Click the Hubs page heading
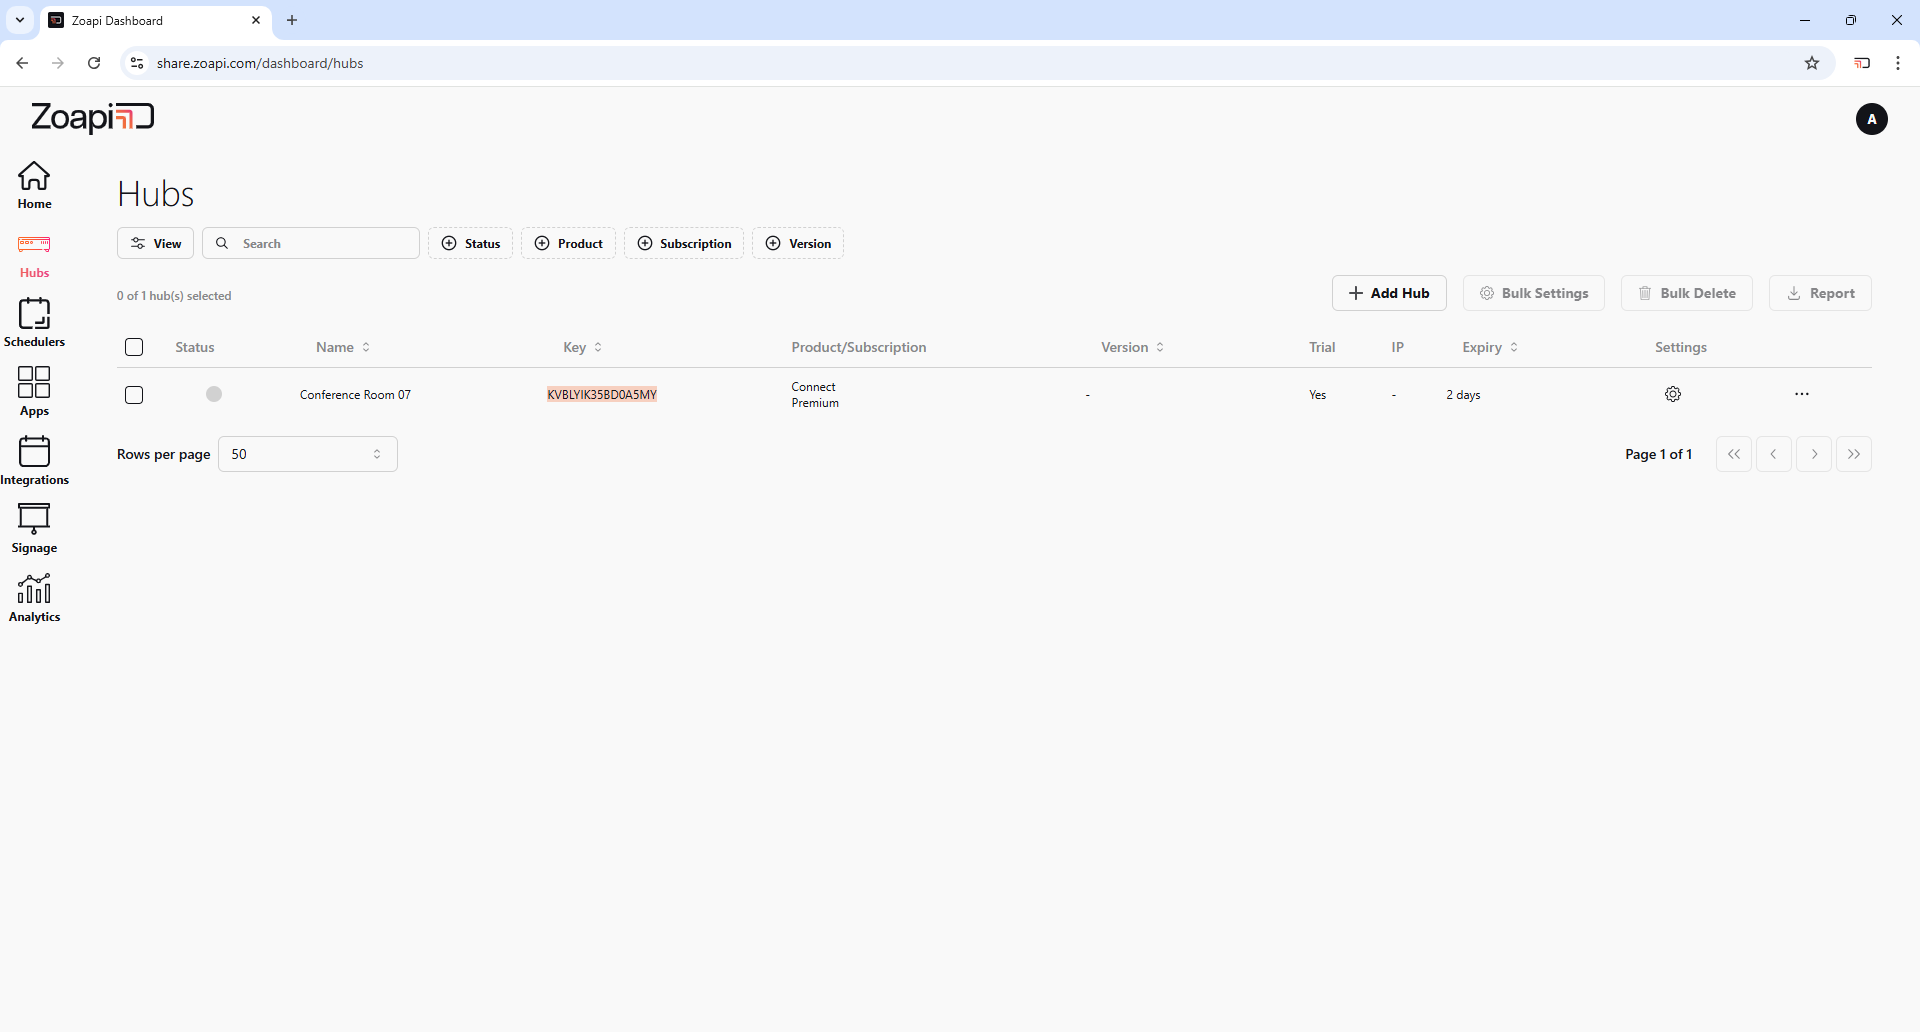The width and height of the screenshot is (1920, 1032). point(156,194)
